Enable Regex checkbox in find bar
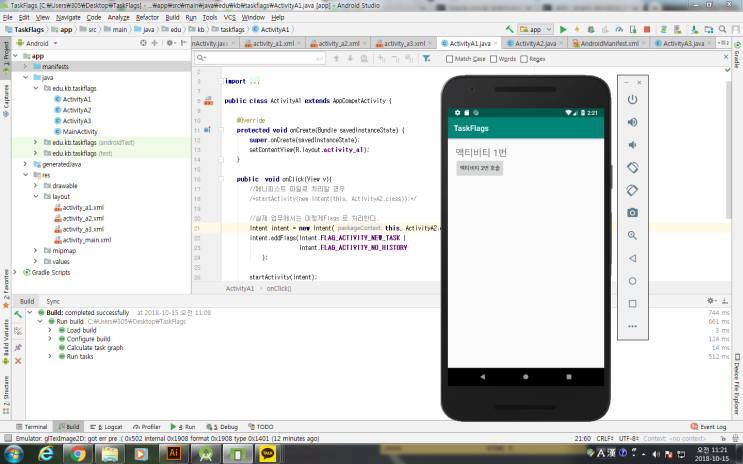The height and width of the screenshot is (464, 743). (524, 59)
